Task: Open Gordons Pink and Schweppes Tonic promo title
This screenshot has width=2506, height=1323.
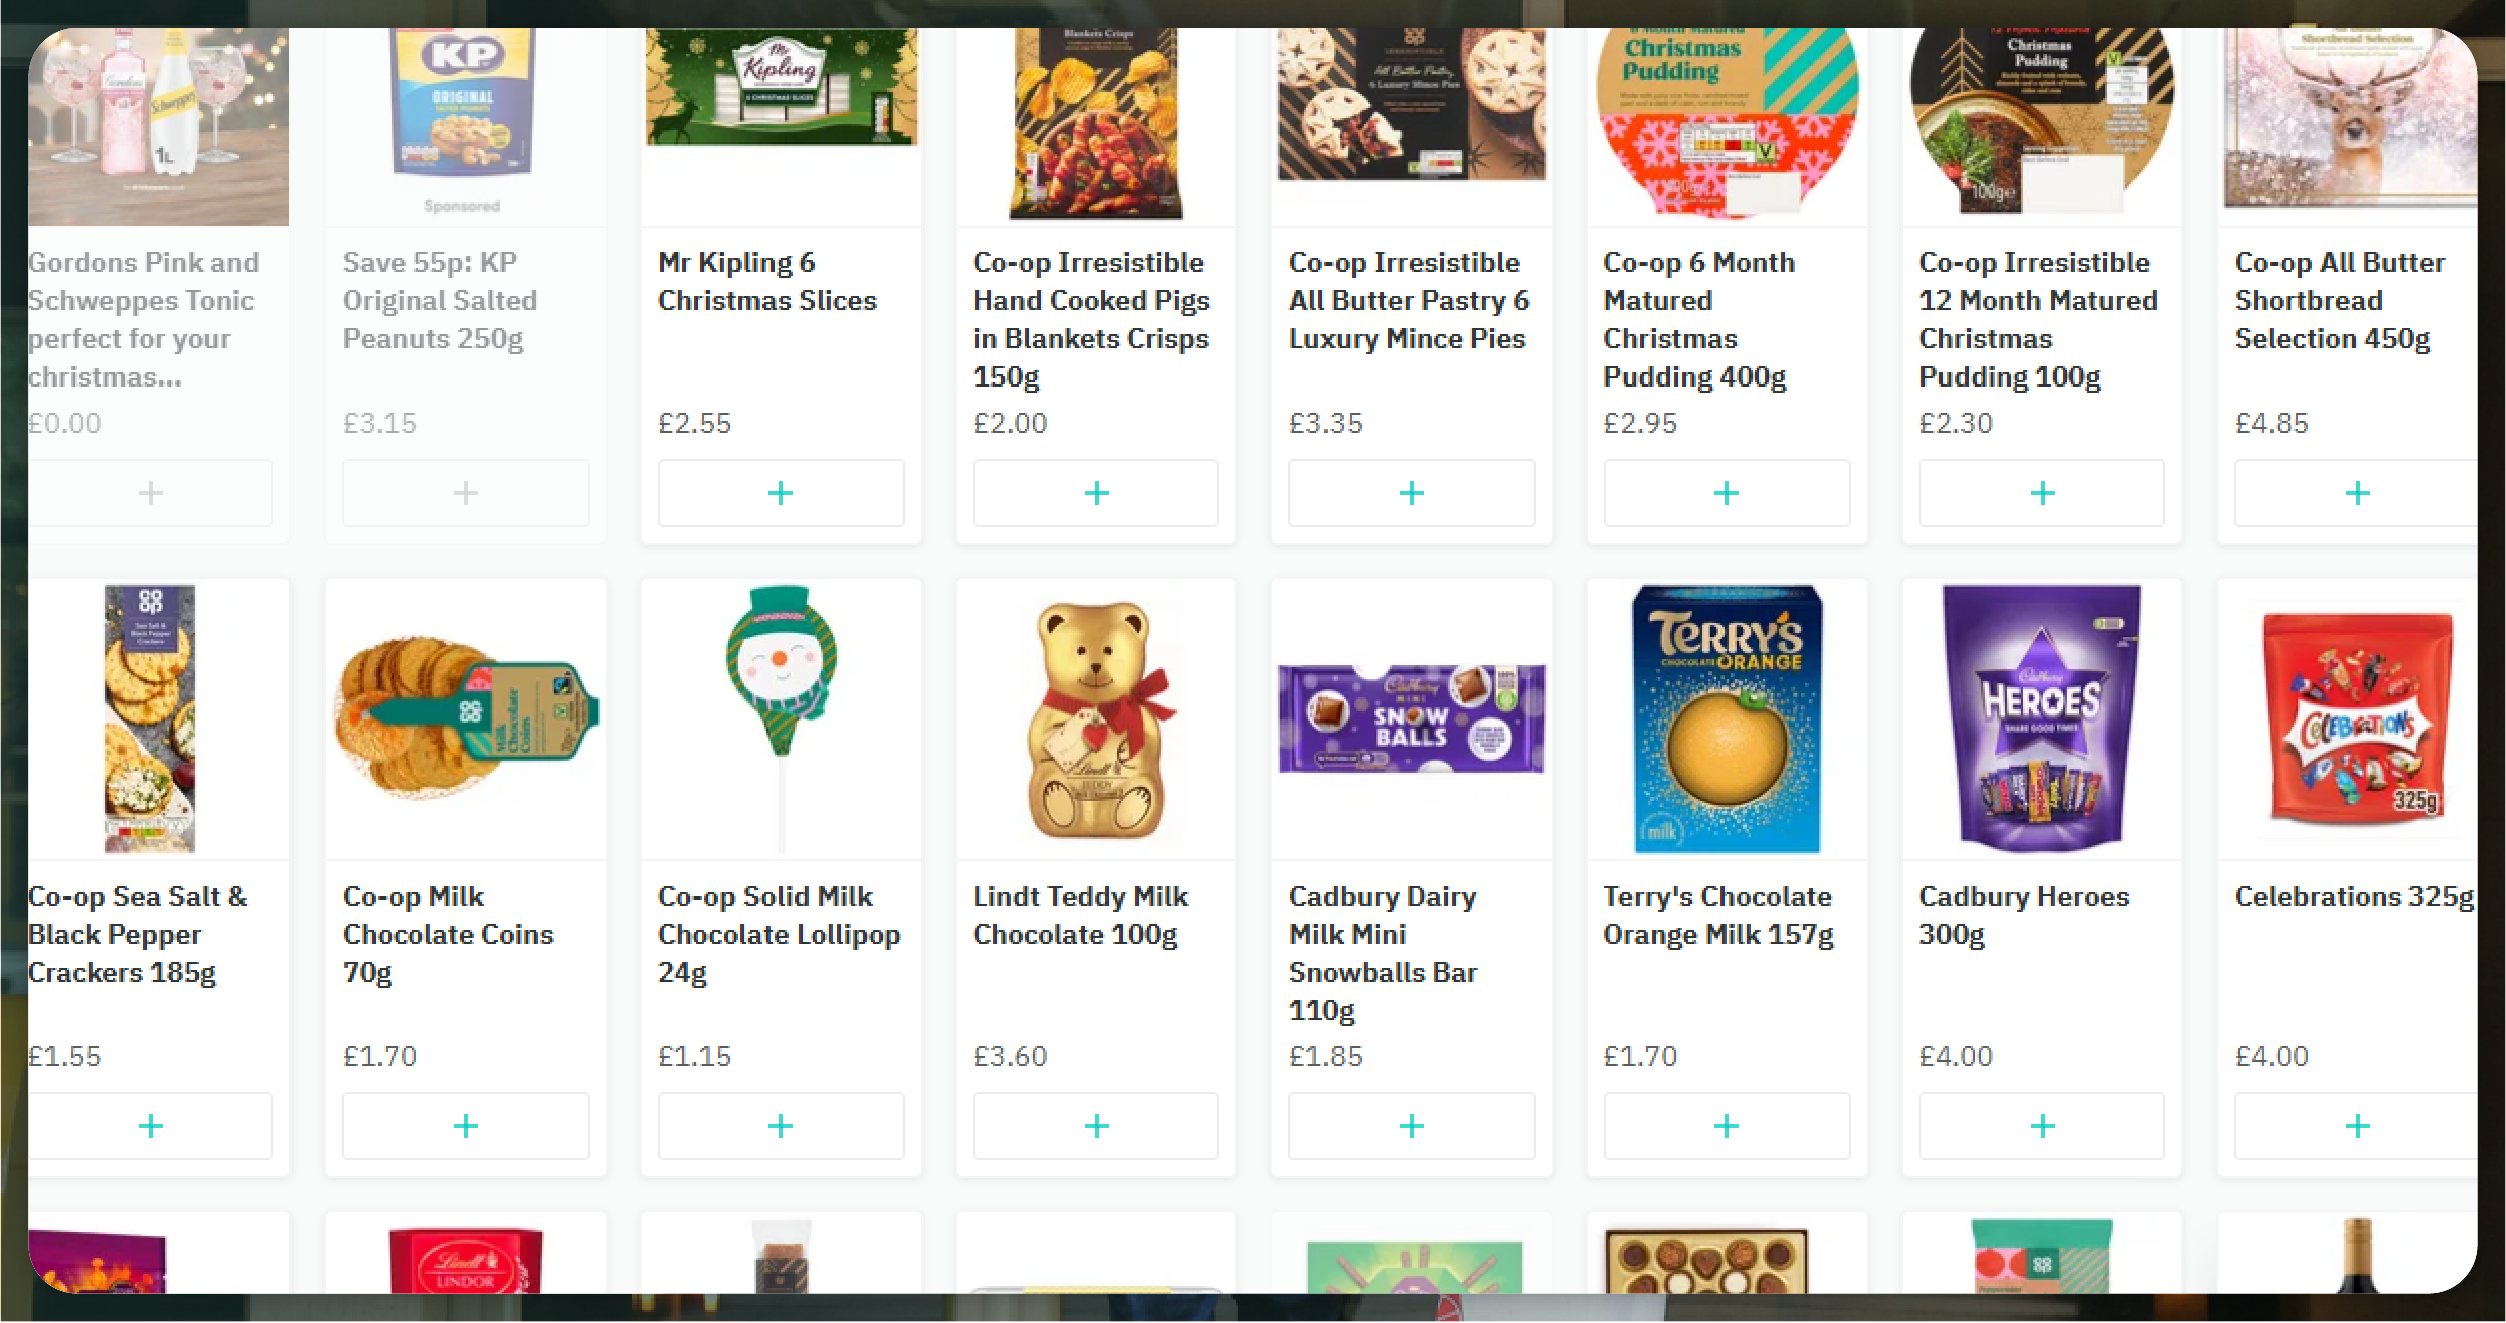Action: coord(143,320)
